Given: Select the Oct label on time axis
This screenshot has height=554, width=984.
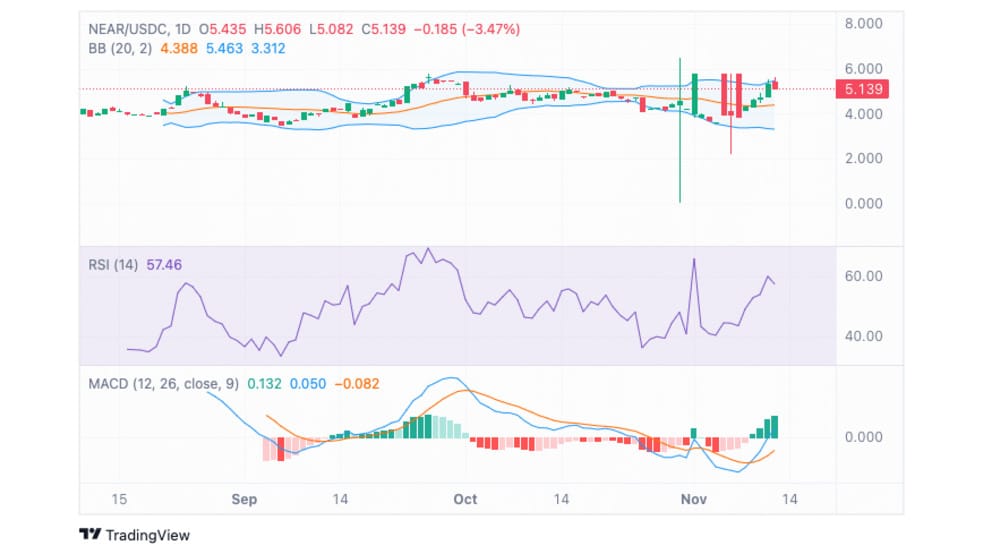Looking at the screenshot, I should pos(465,499).
